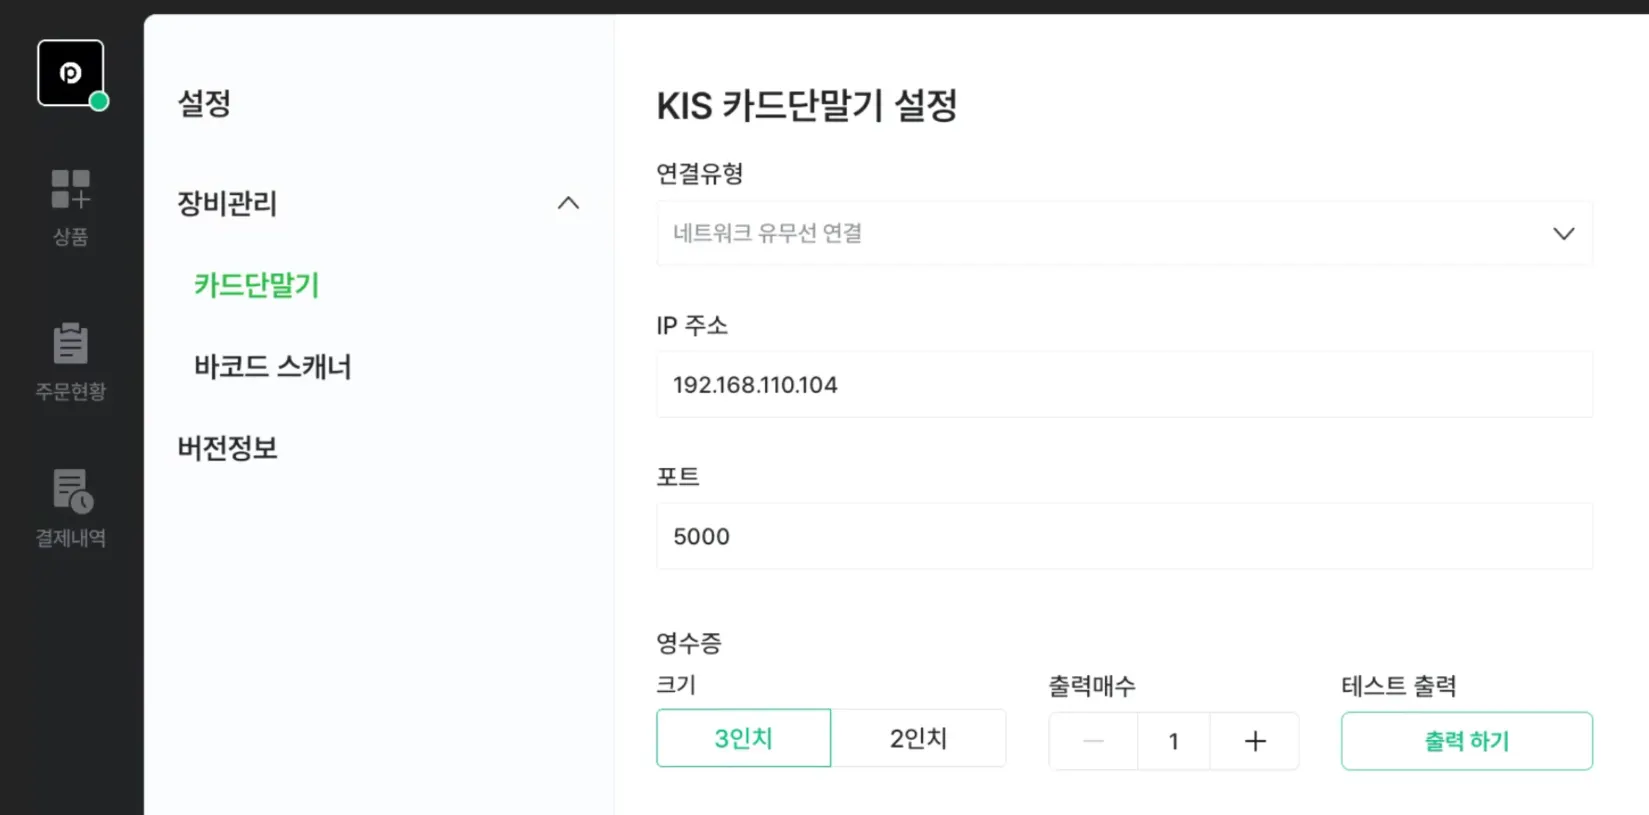Select the 2인치 receipt size
Screen dimensions: 1649x815
[x=918, y=738]
